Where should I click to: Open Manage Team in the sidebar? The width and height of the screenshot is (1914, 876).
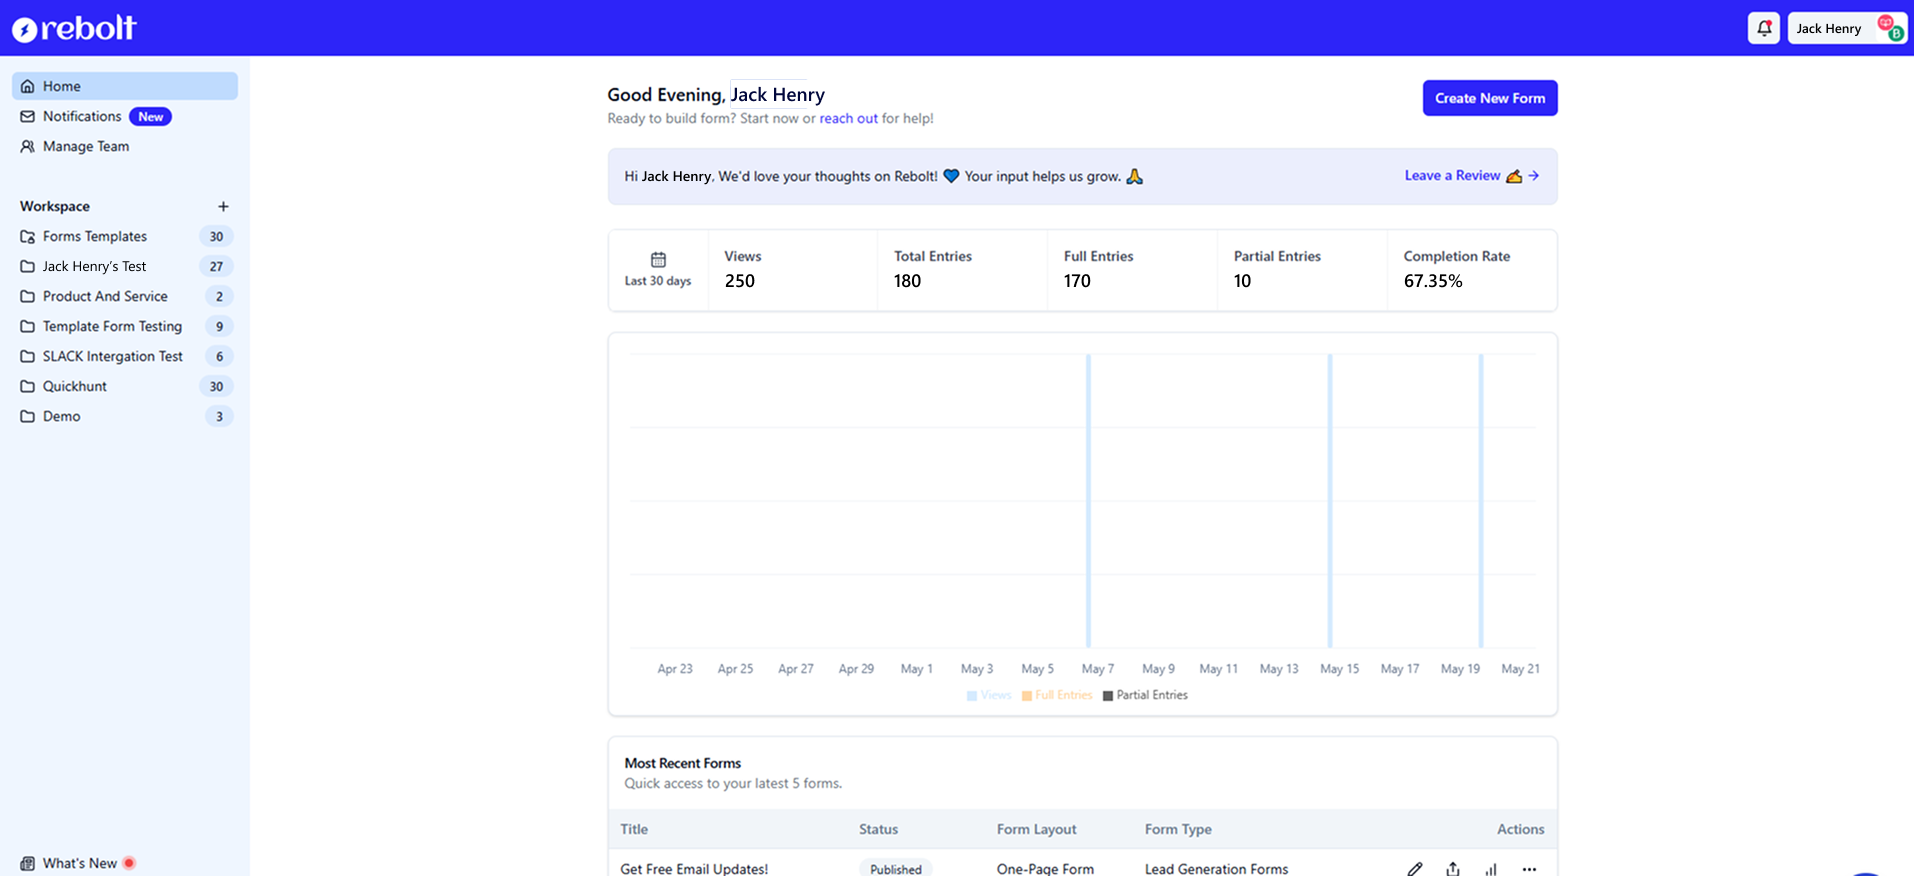click(86, 146)
